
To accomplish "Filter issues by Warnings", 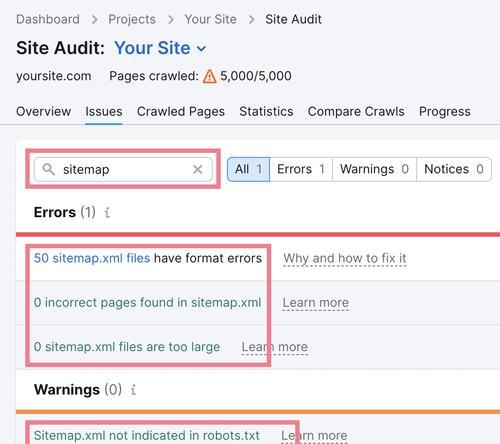I will [x=374, y=169].
